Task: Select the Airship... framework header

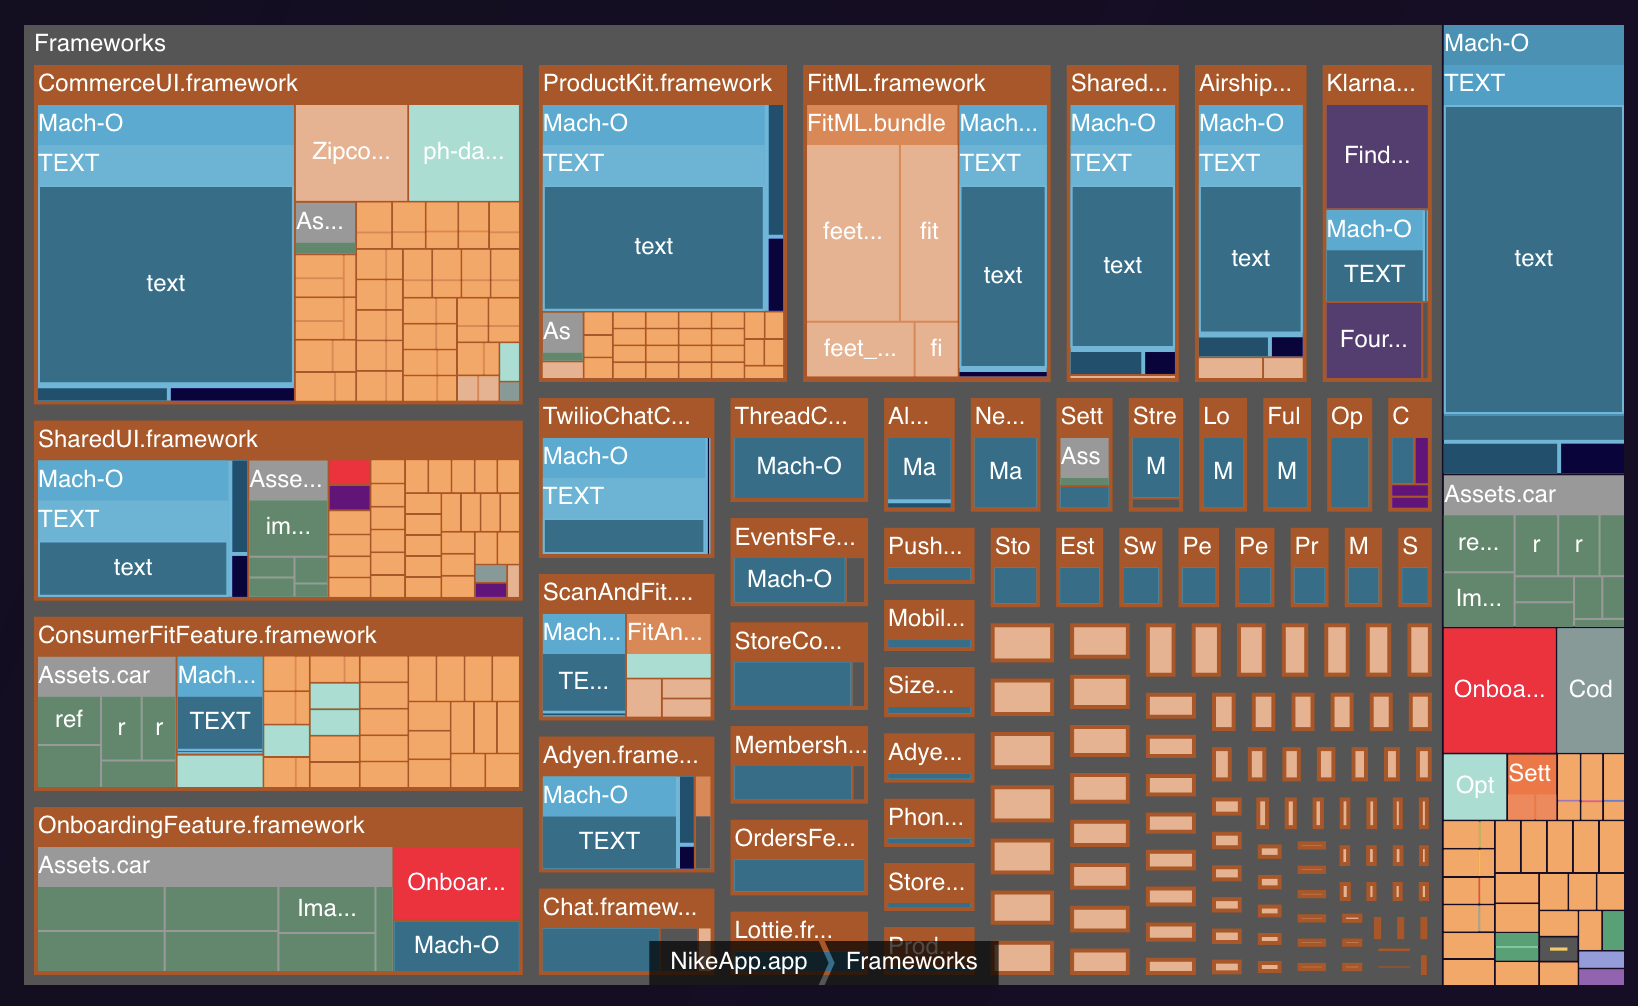Action: (x=1251, y=84)
